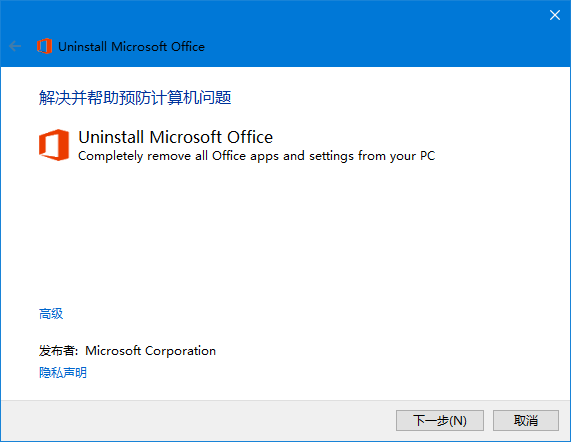The width and height of the screenshot is (571, 442).
Task: Open the 高级 advanced options link
Action: (51, 313)
